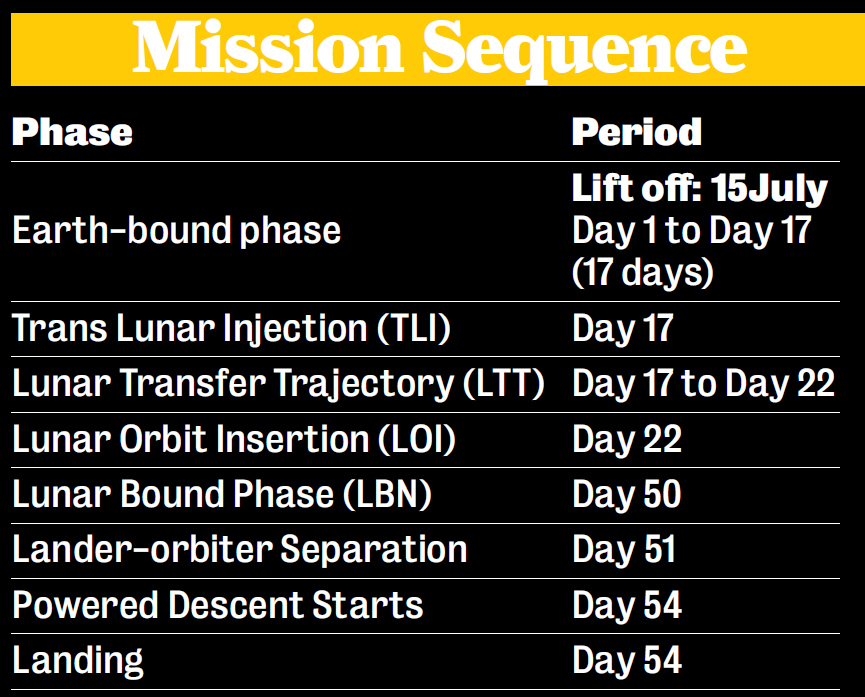Select the Lunar Bound Phase (LBN) row
The width and height of the screenshot is (865, 697).
[425, 496]
